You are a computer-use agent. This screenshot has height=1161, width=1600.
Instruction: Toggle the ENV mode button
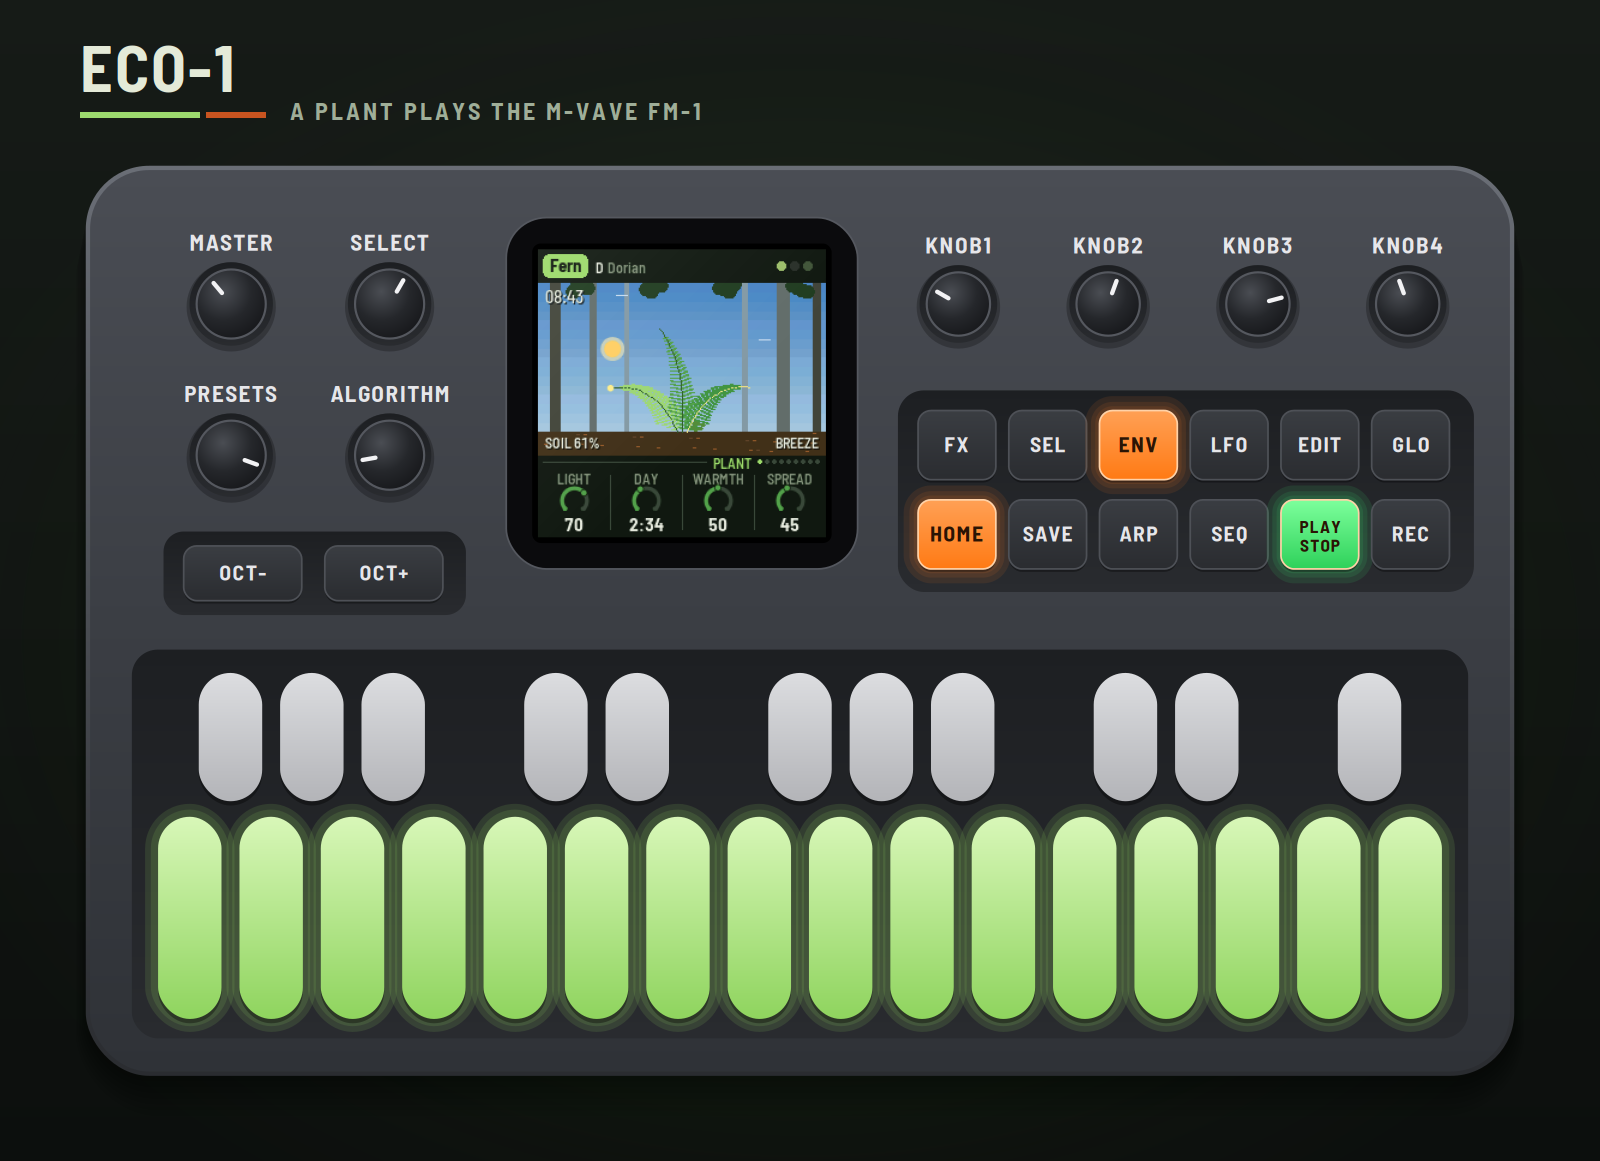(x=1138, y=445)
